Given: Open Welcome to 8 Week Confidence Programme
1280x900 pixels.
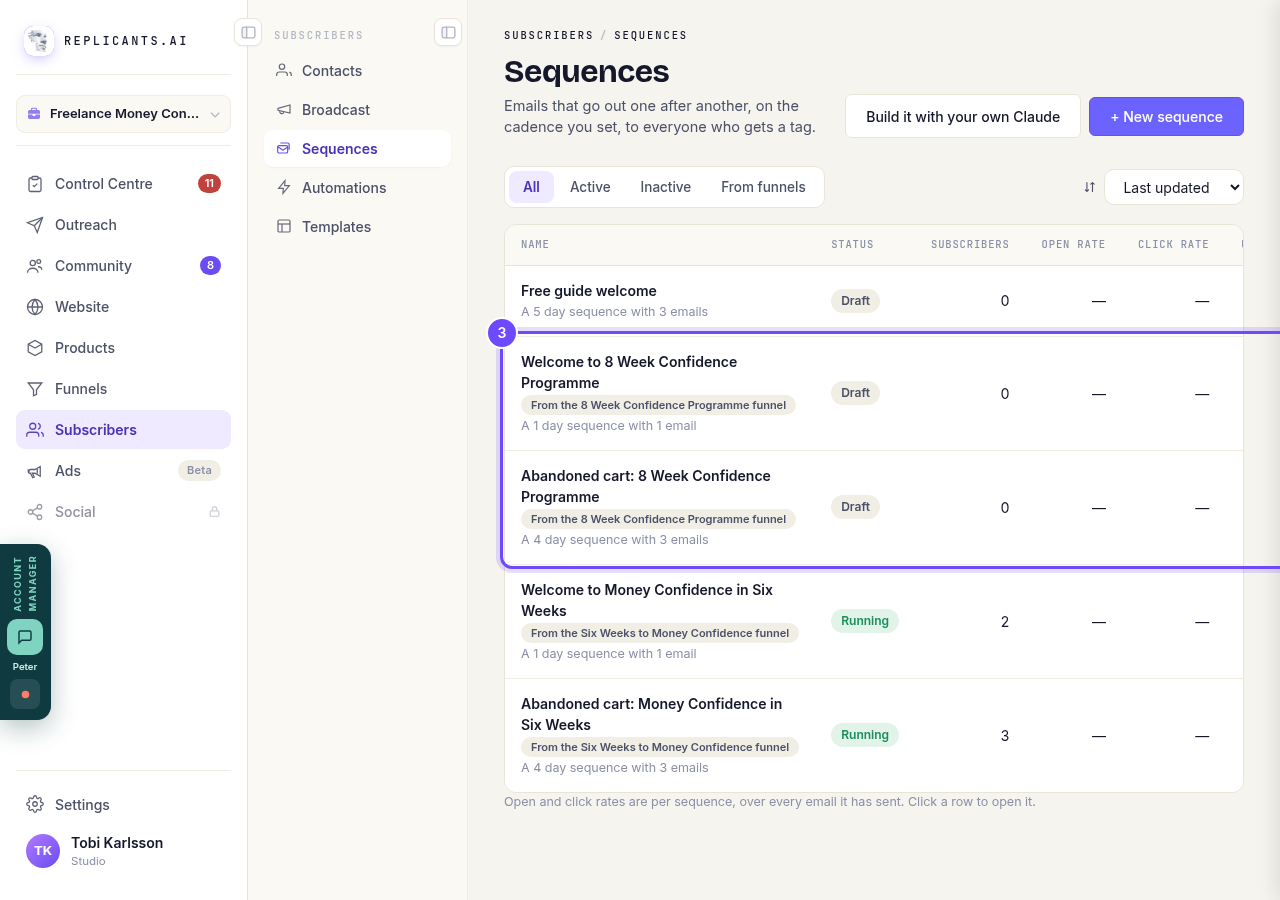Looking at the screenshot, I should tap(874, 393).
